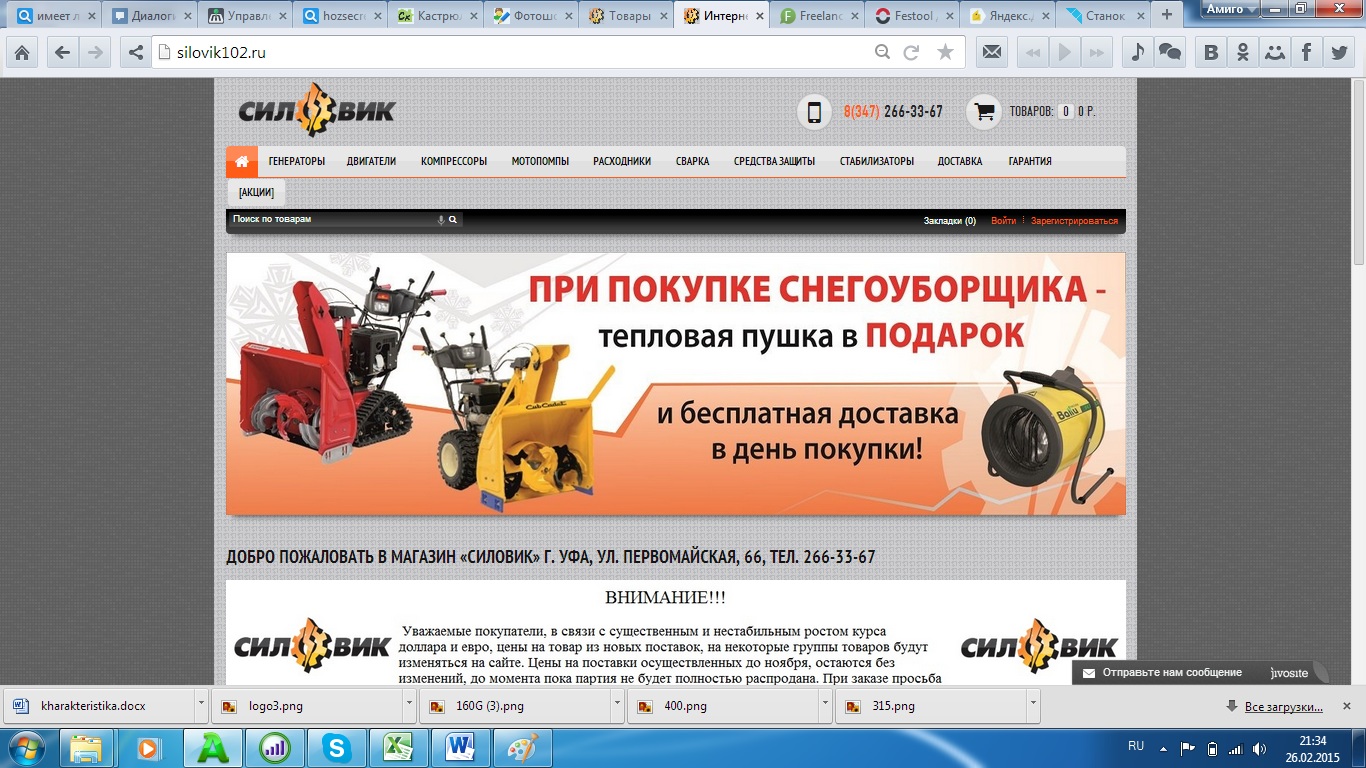The image size is (1366, 768).
Task: Bookmark this page with the star icon
Action: (x=945, y=53)
